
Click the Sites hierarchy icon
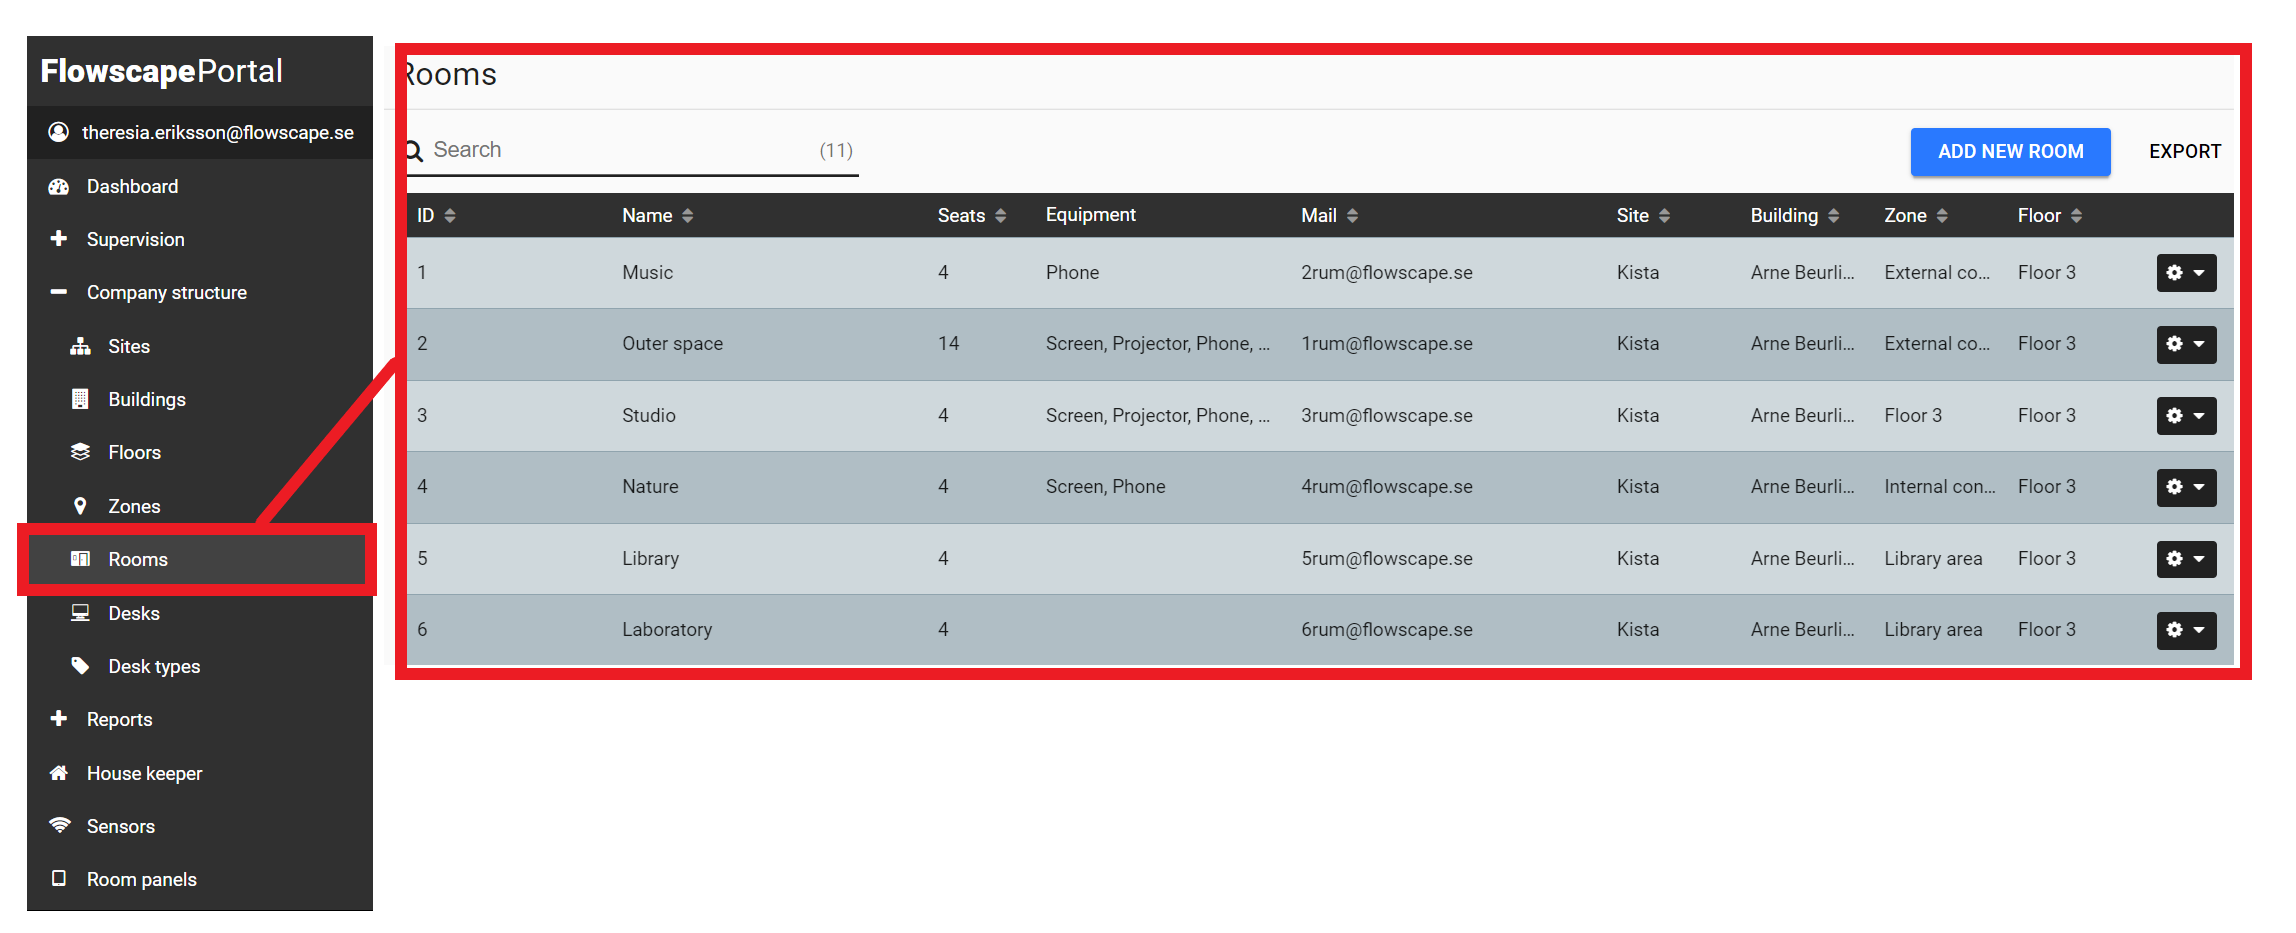click(80, 346)
